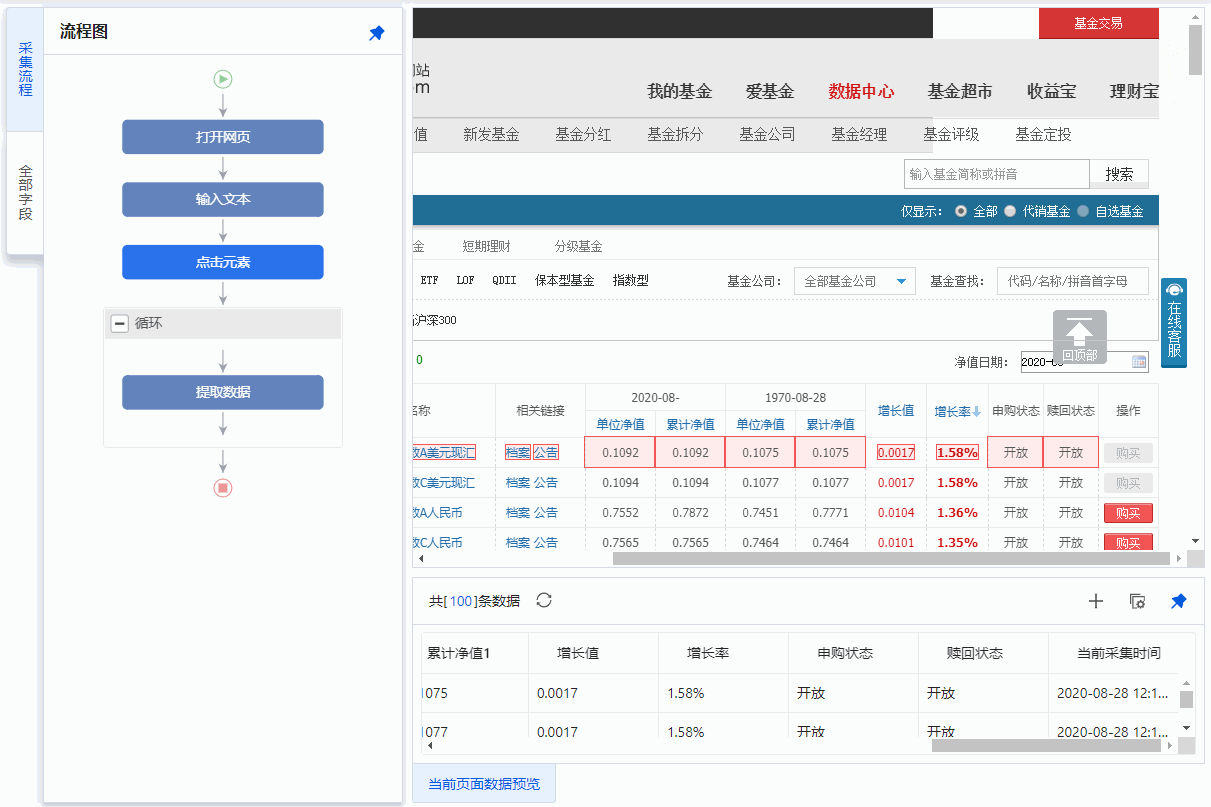Click the red stop node of flowchart
1211x807 pixels.
(223, 487)
